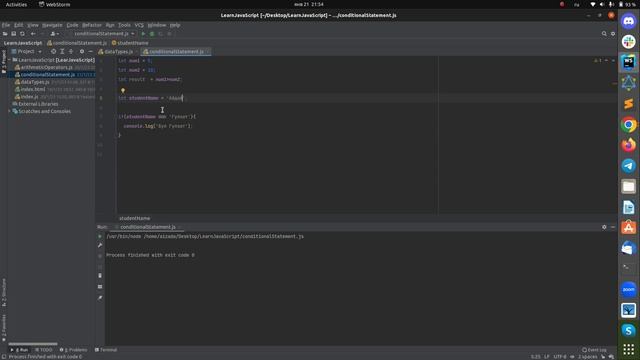
Task: Click the UTF-8 encoding in status bar
Action: tap(560, 357)
